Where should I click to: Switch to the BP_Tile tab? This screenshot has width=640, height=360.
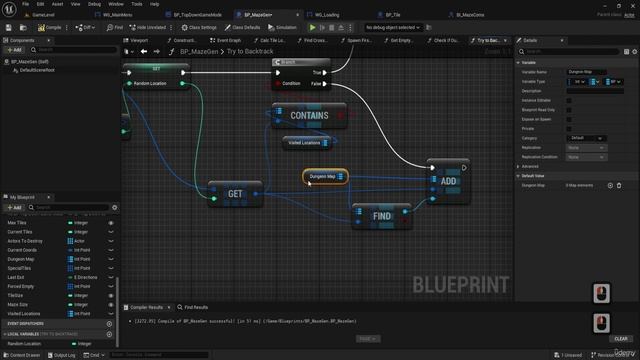(393, 15)
